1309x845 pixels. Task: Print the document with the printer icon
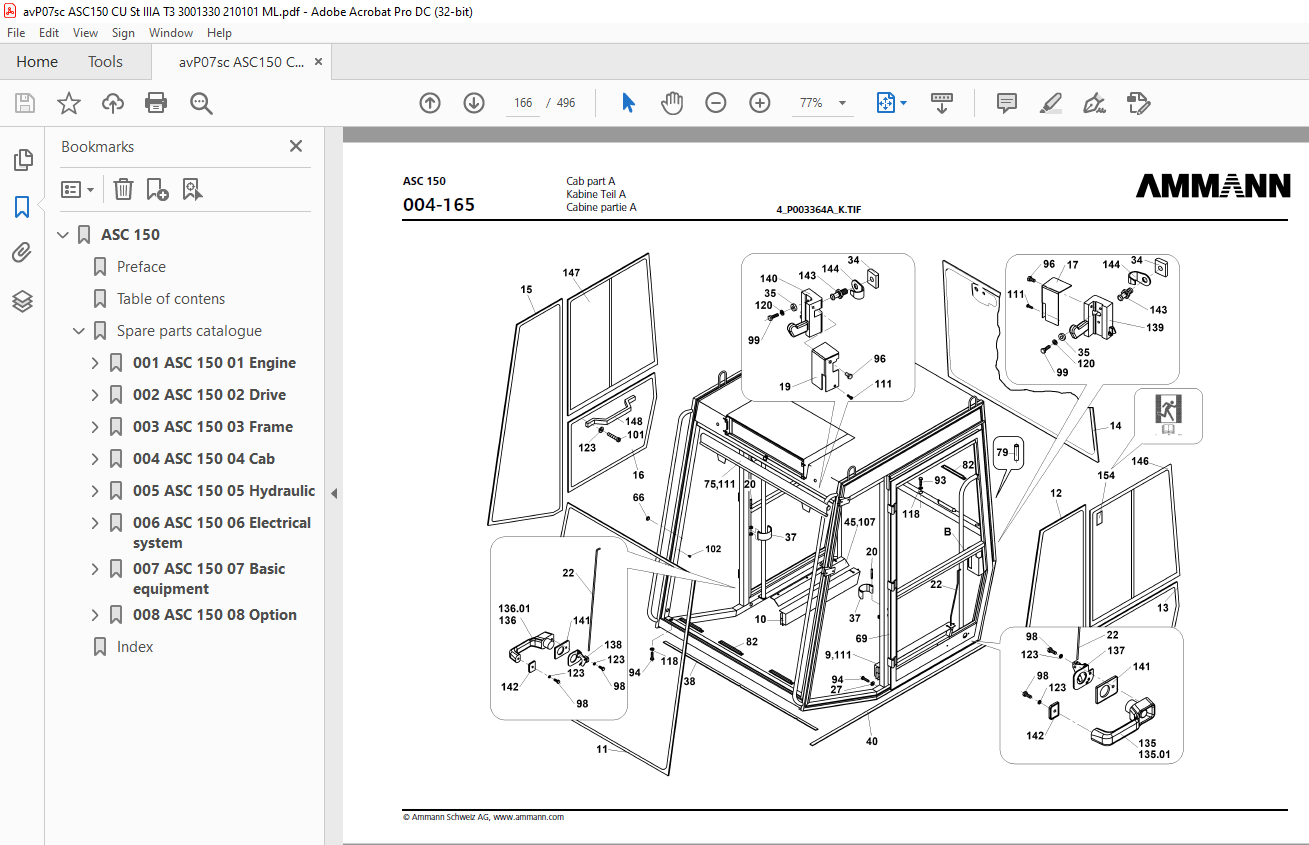coord(156,103)
